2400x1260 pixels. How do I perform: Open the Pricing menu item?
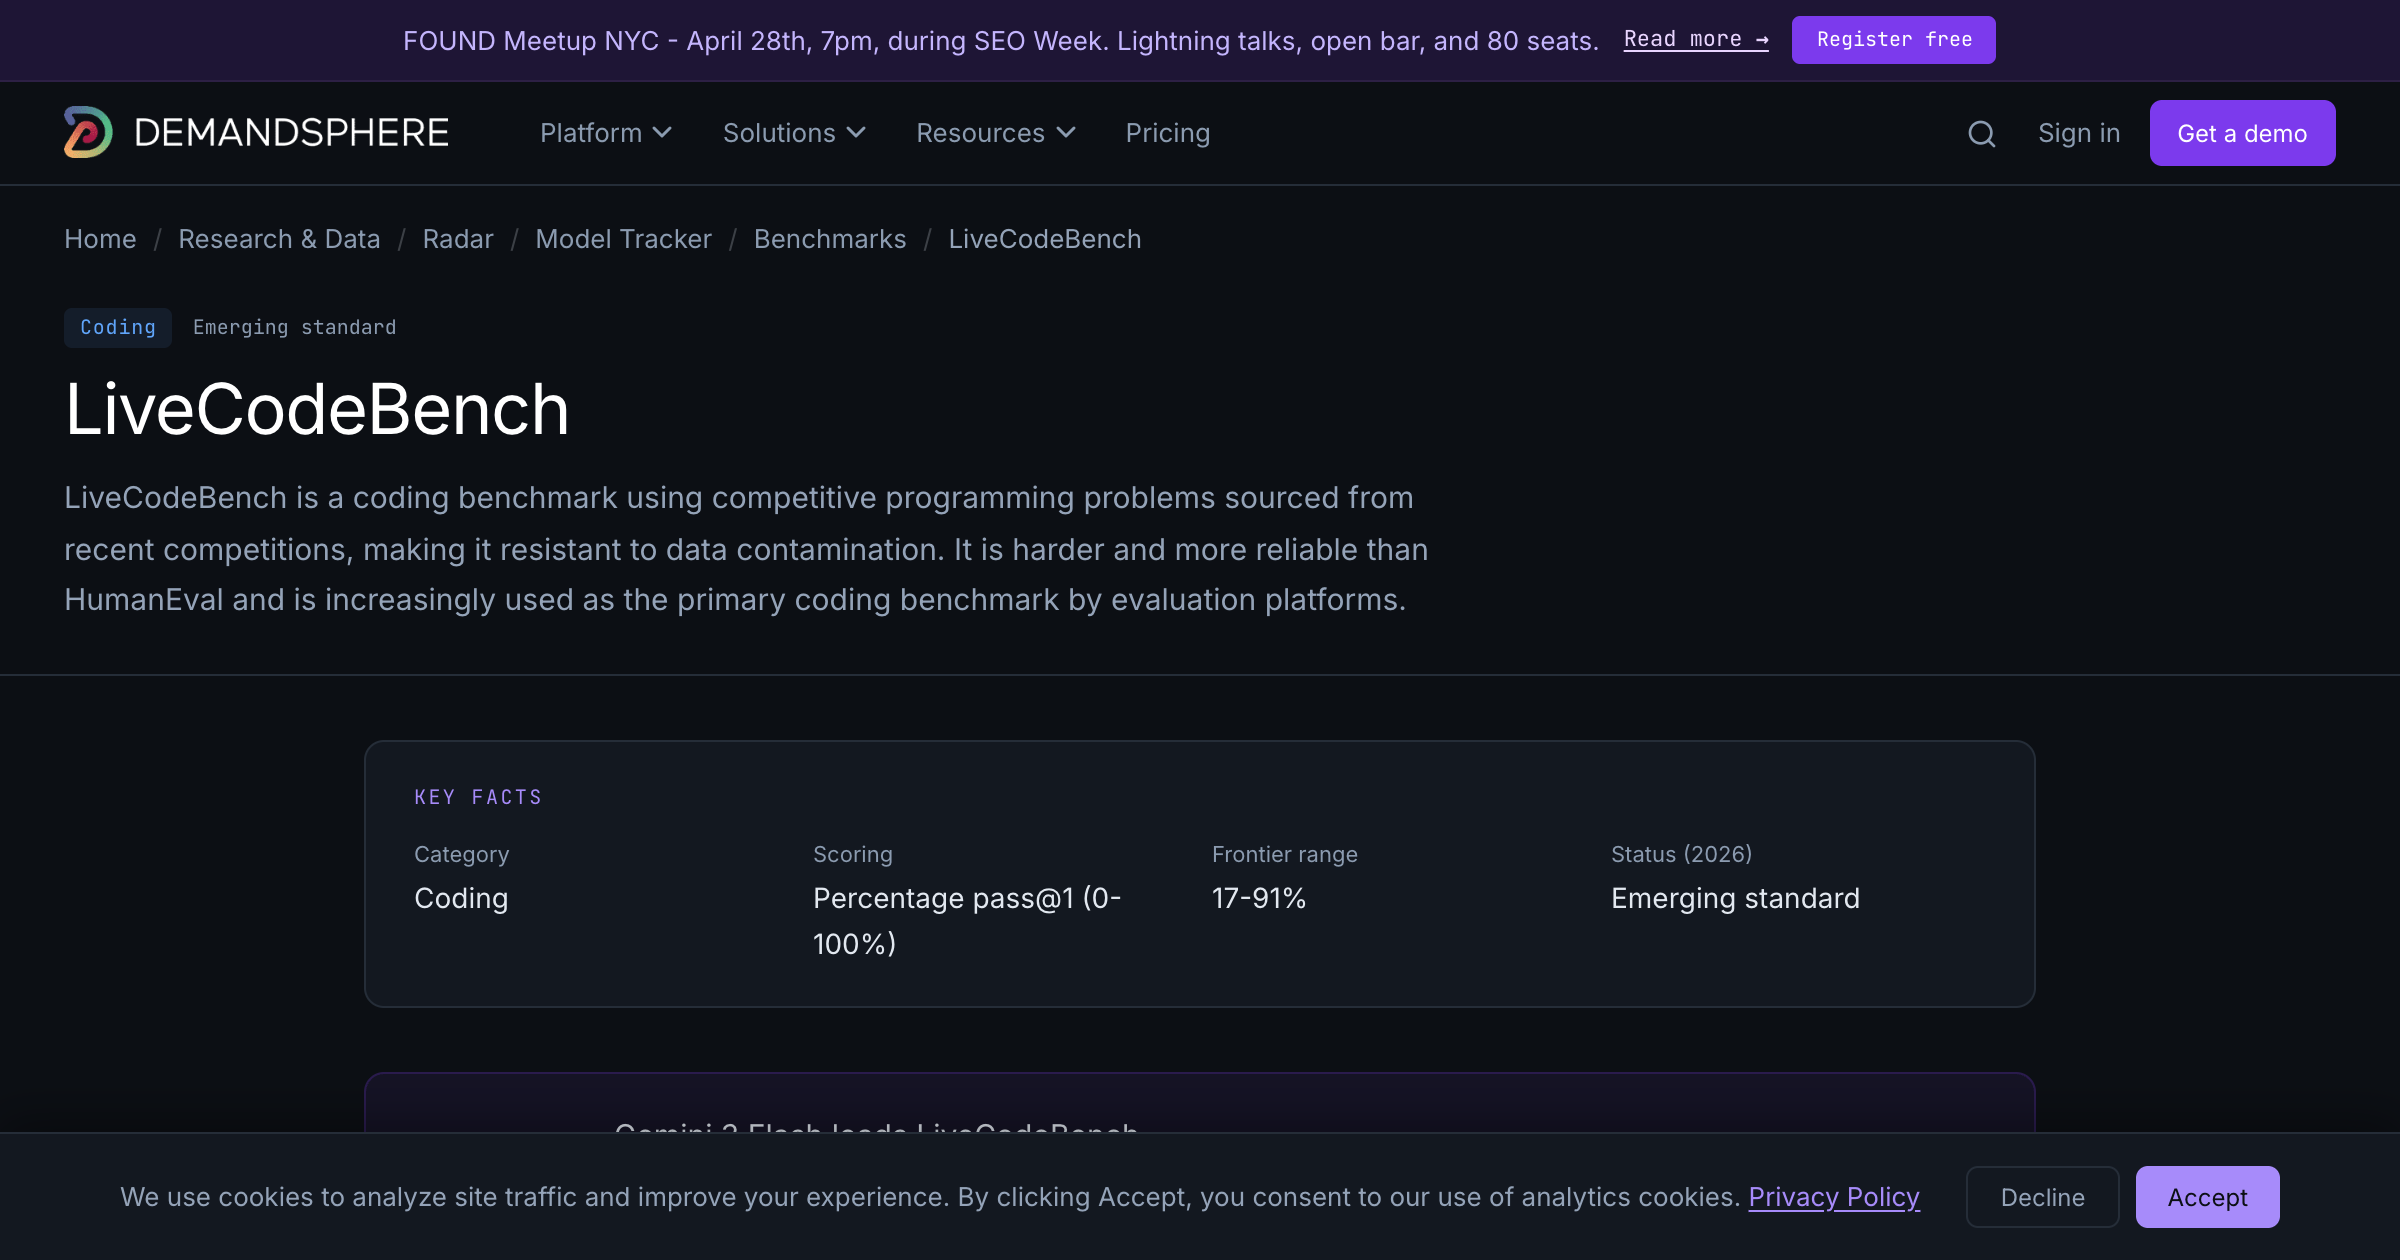[x=1168, y=133]
